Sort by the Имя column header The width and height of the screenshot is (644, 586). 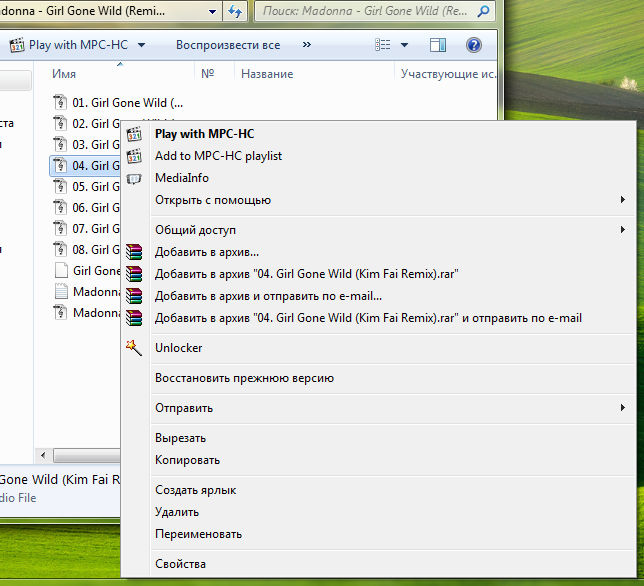[64, 74]
